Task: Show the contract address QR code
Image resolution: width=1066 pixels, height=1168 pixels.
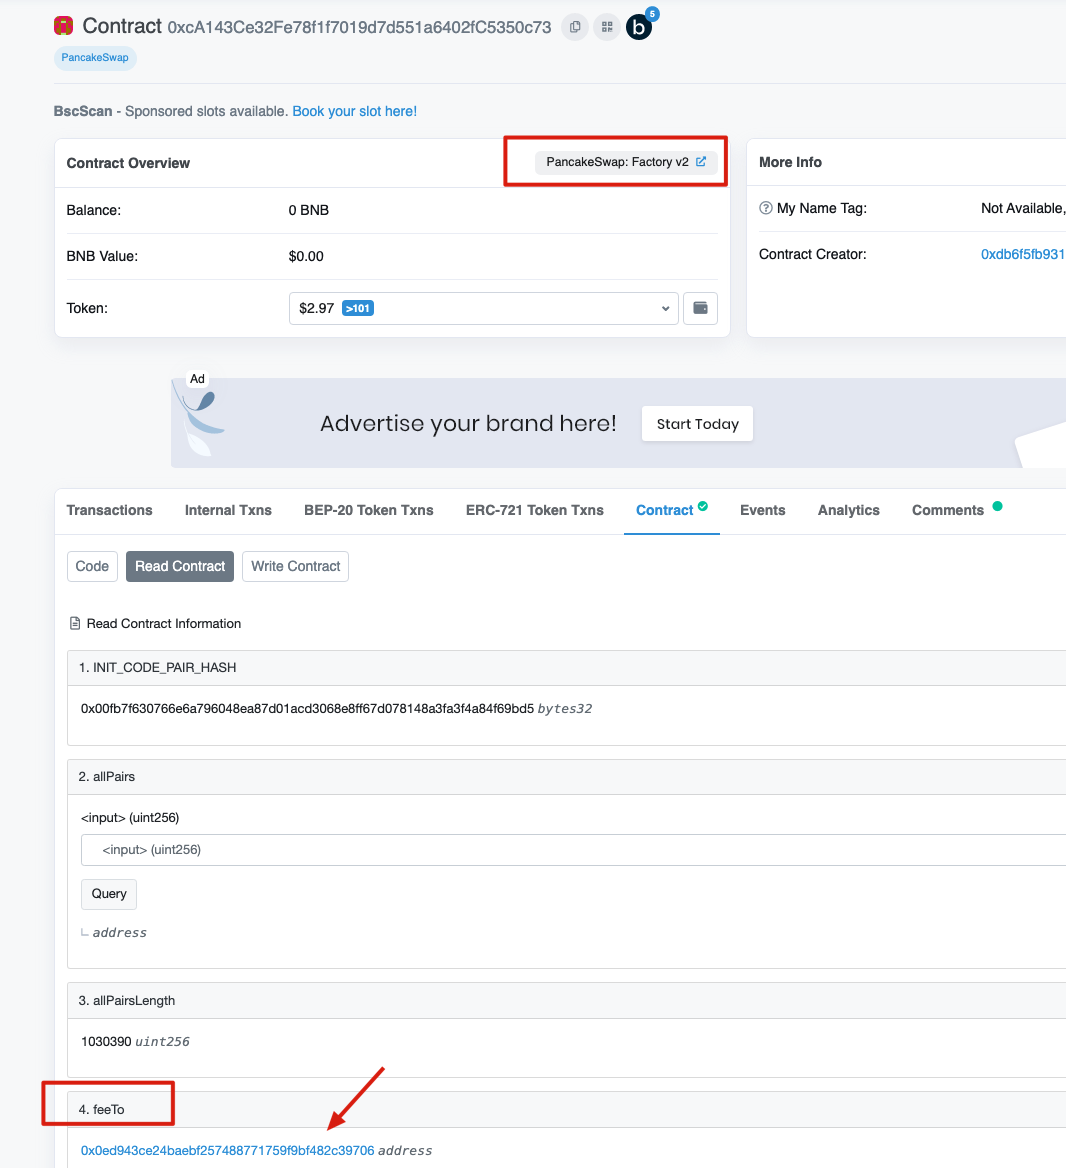Action: [x=607, y=27]
